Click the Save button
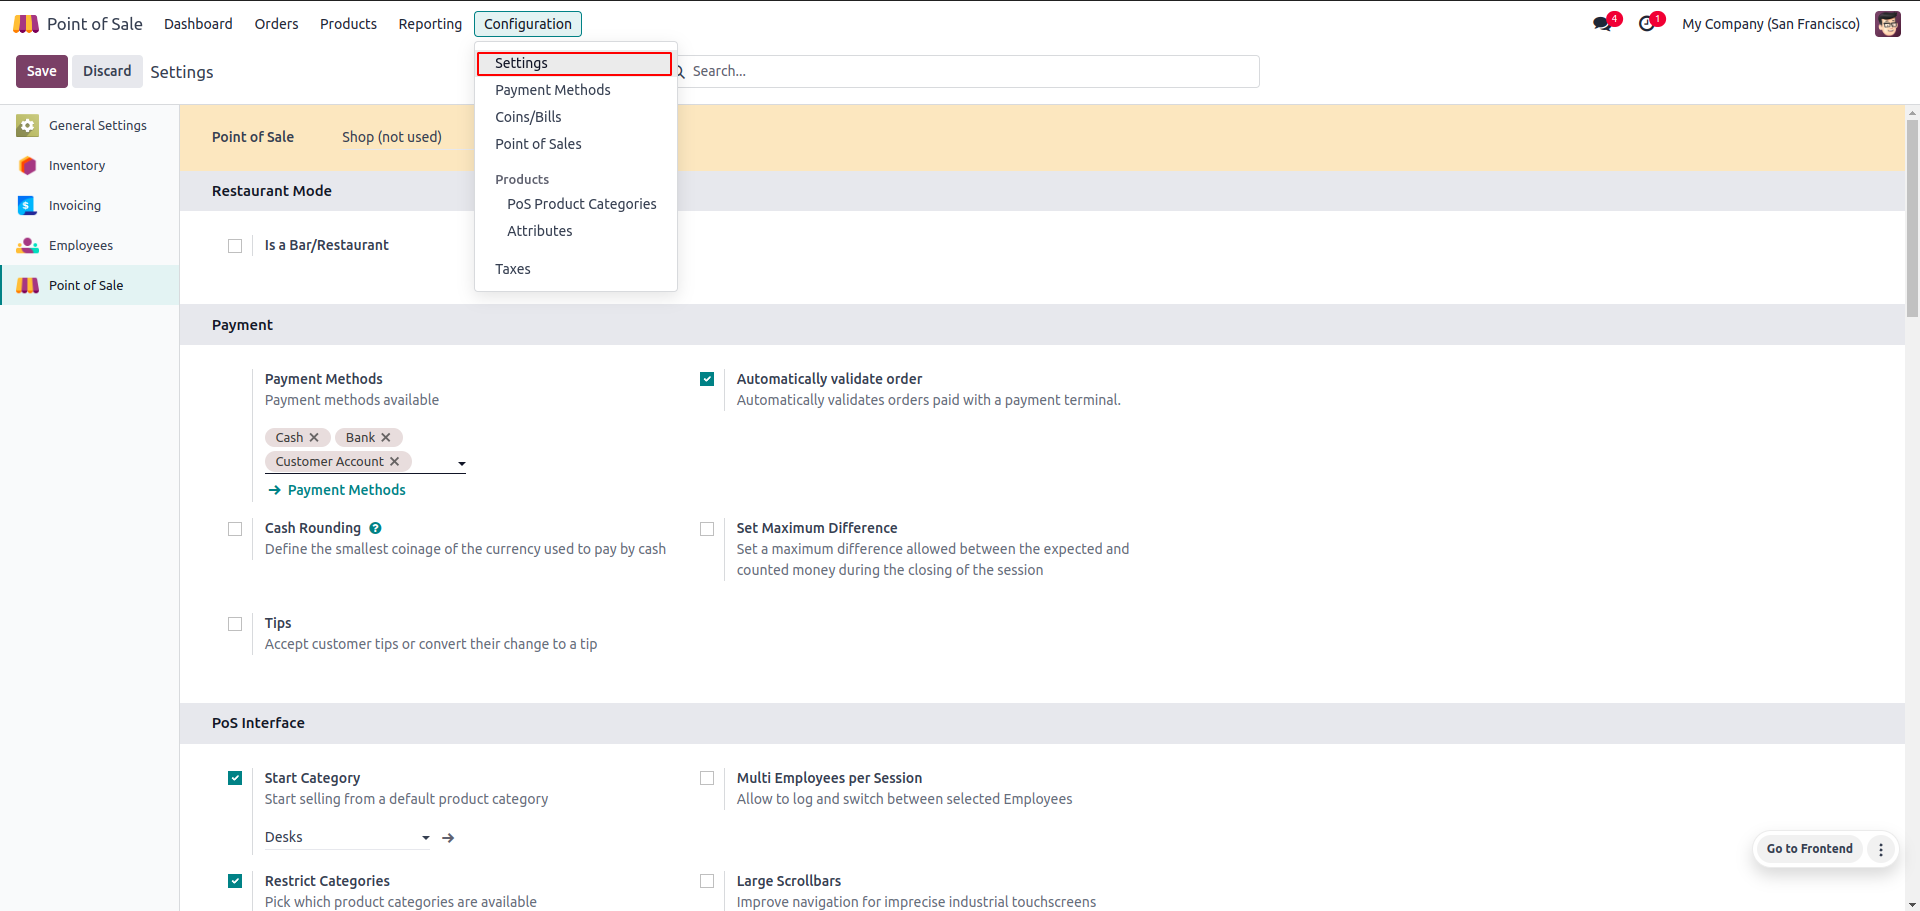 tap(41, 71)
